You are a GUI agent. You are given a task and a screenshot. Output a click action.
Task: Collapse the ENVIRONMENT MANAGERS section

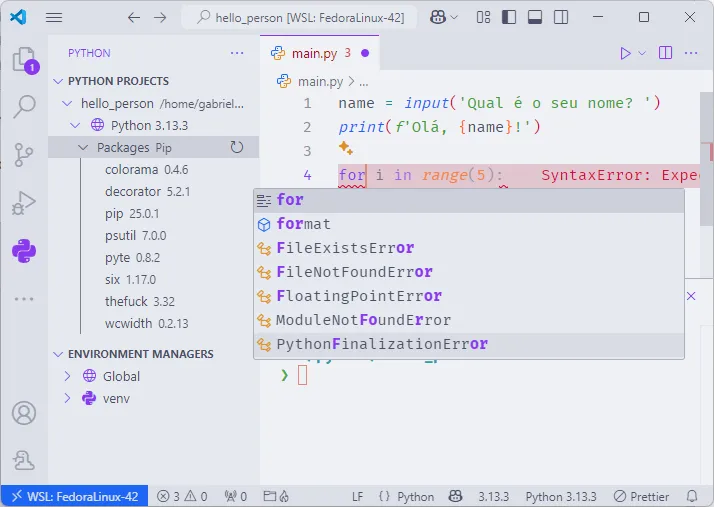point(58,354)
